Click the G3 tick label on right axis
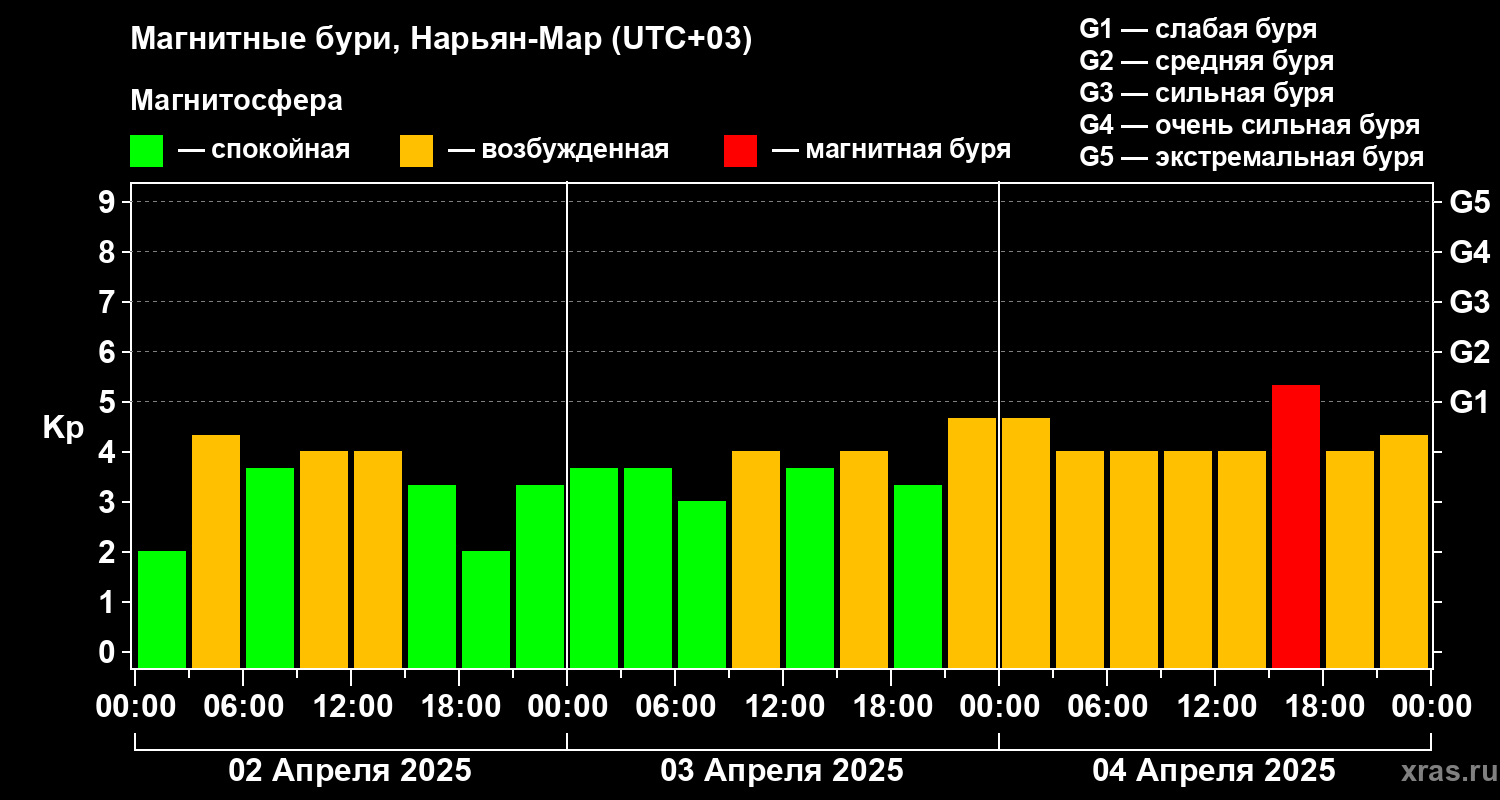 tap(1470, 302)
